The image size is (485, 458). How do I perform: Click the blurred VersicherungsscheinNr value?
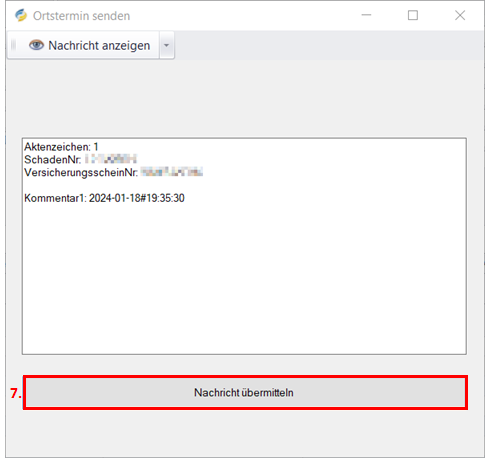171,172
